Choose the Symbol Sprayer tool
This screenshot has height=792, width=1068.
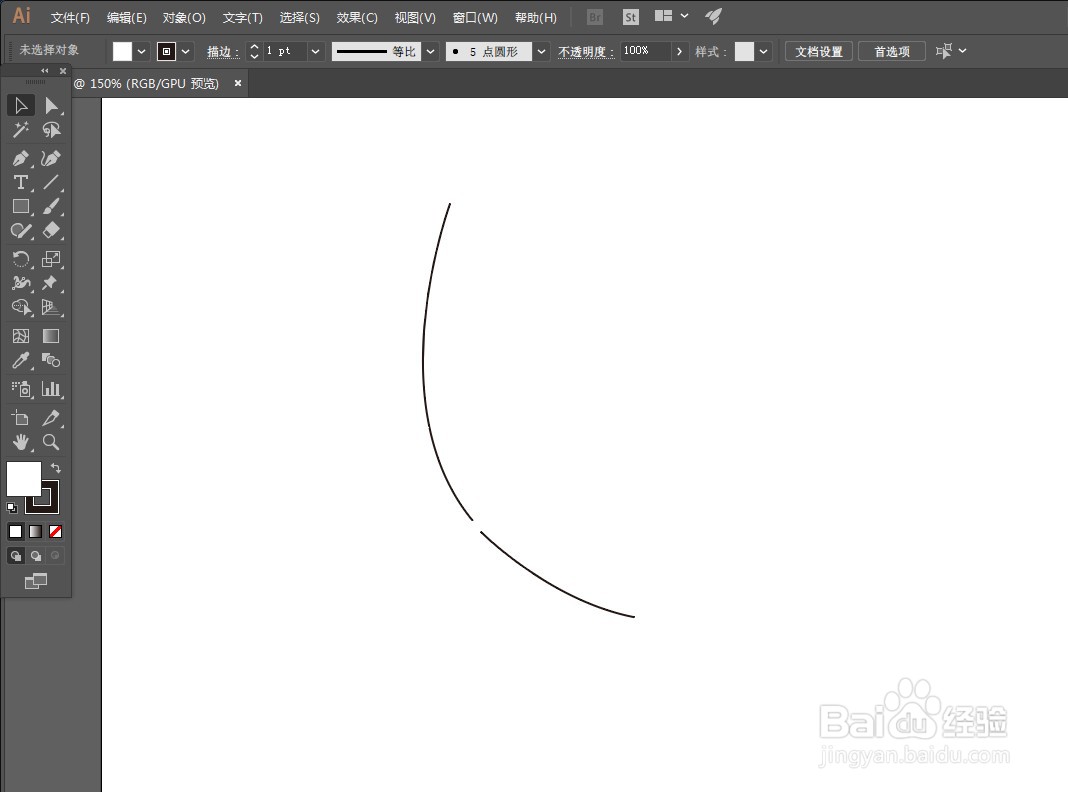coord(20,389)
